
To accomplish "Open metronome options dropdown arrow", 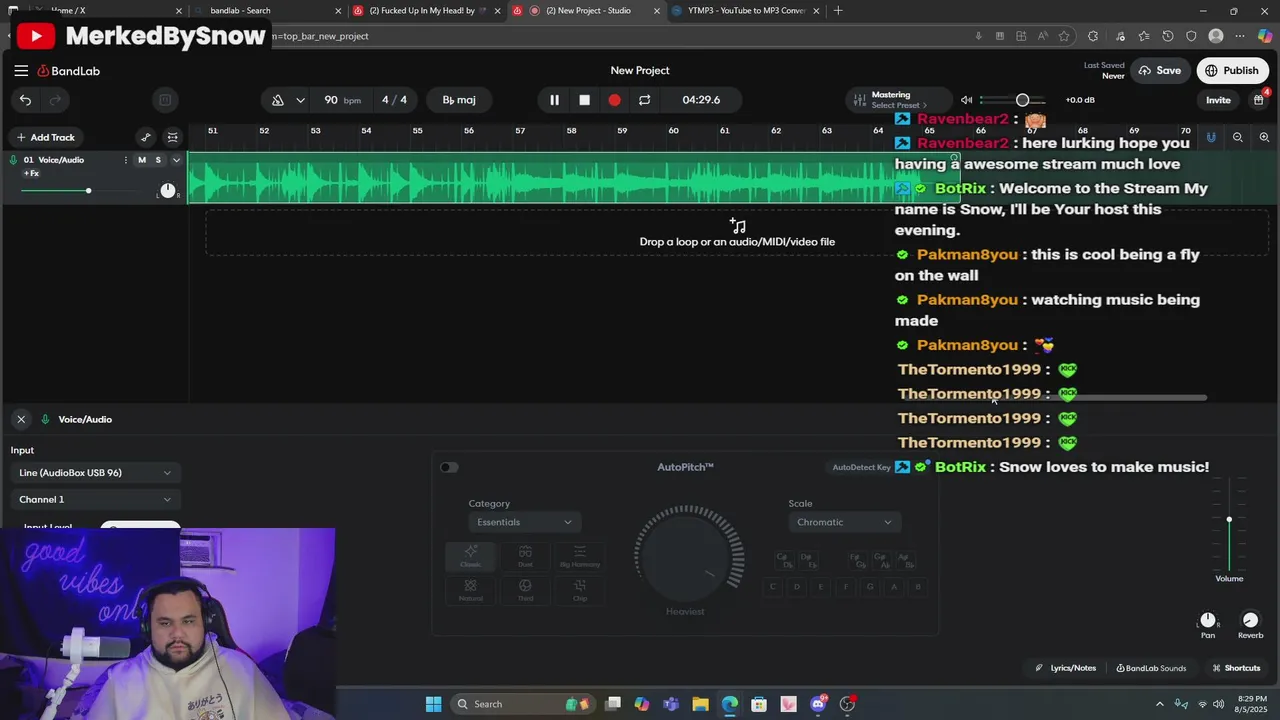I will pyautogui.click(x=300, y=100).
